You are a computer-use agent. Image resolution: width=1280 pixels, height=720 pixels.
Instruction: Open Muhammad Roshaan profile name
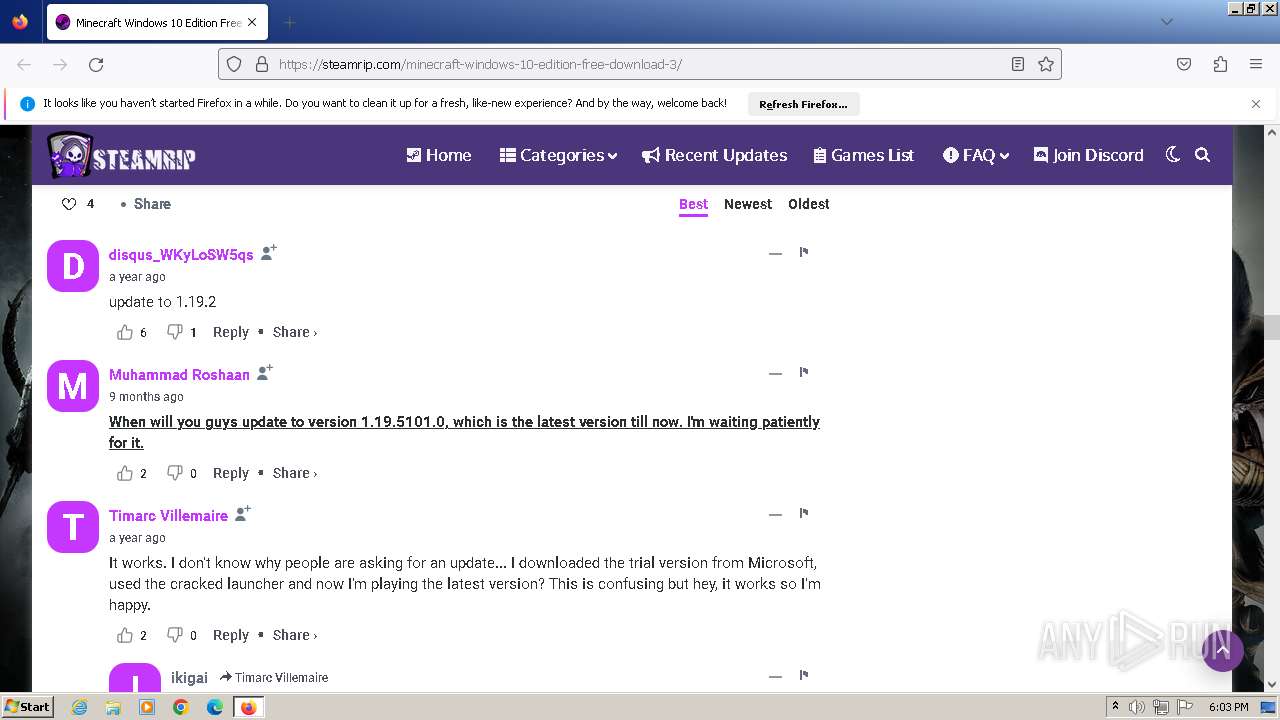click(x=179, y=375)
